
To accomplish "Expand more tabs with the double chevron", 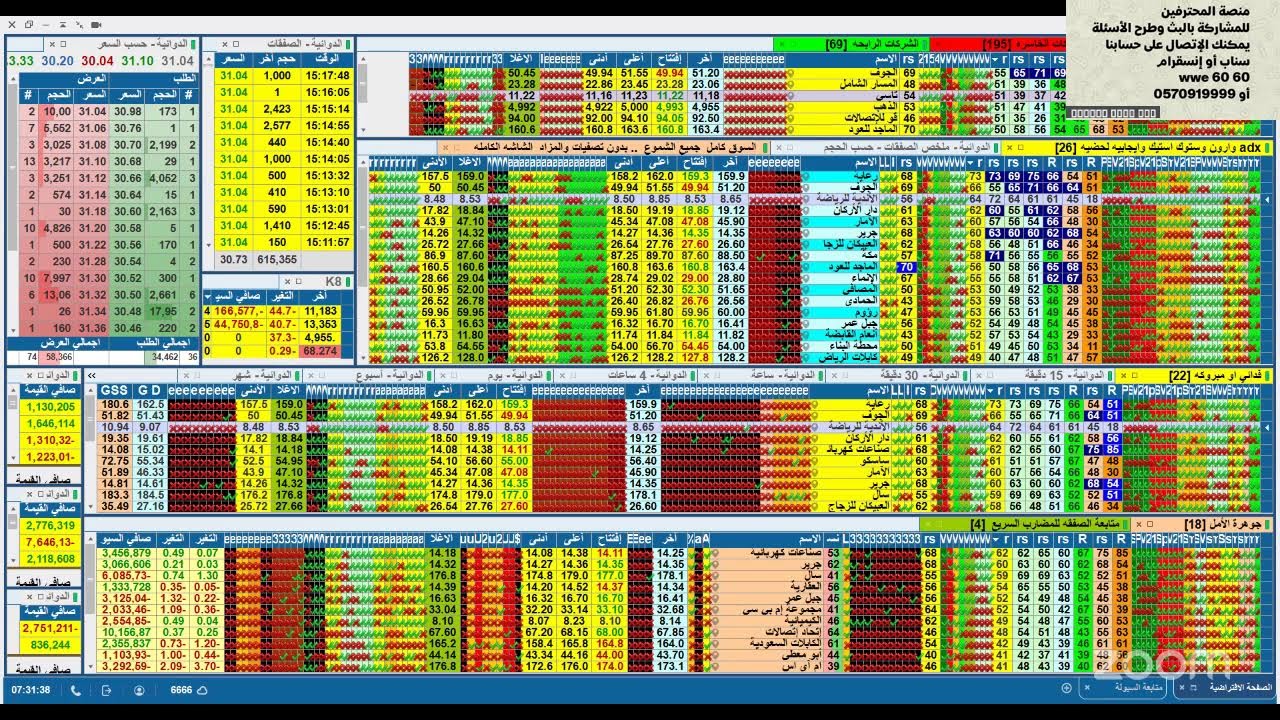I will pyautogui.click(x=91, y=376).
